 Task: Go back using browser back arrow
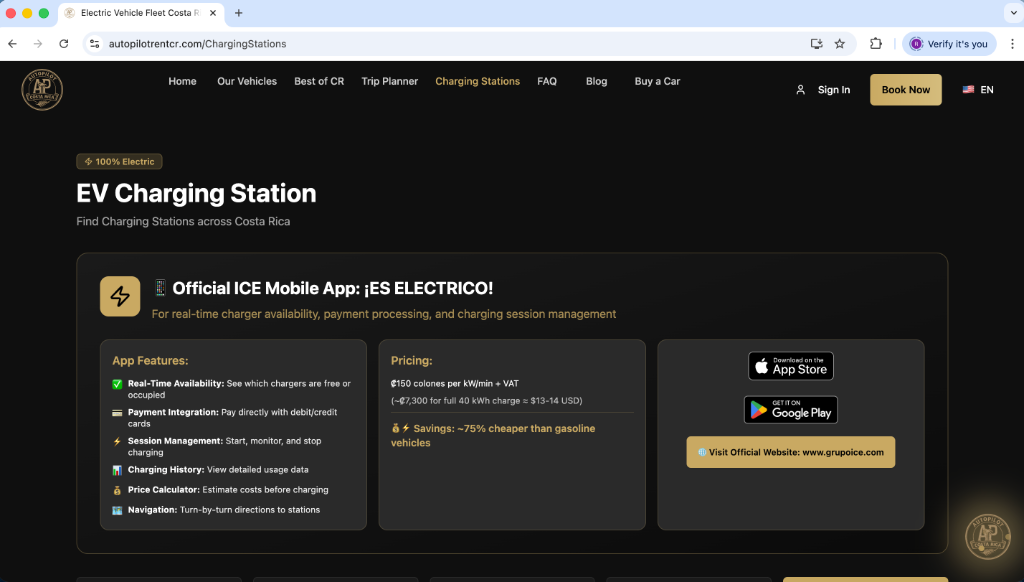pos(12,44)
